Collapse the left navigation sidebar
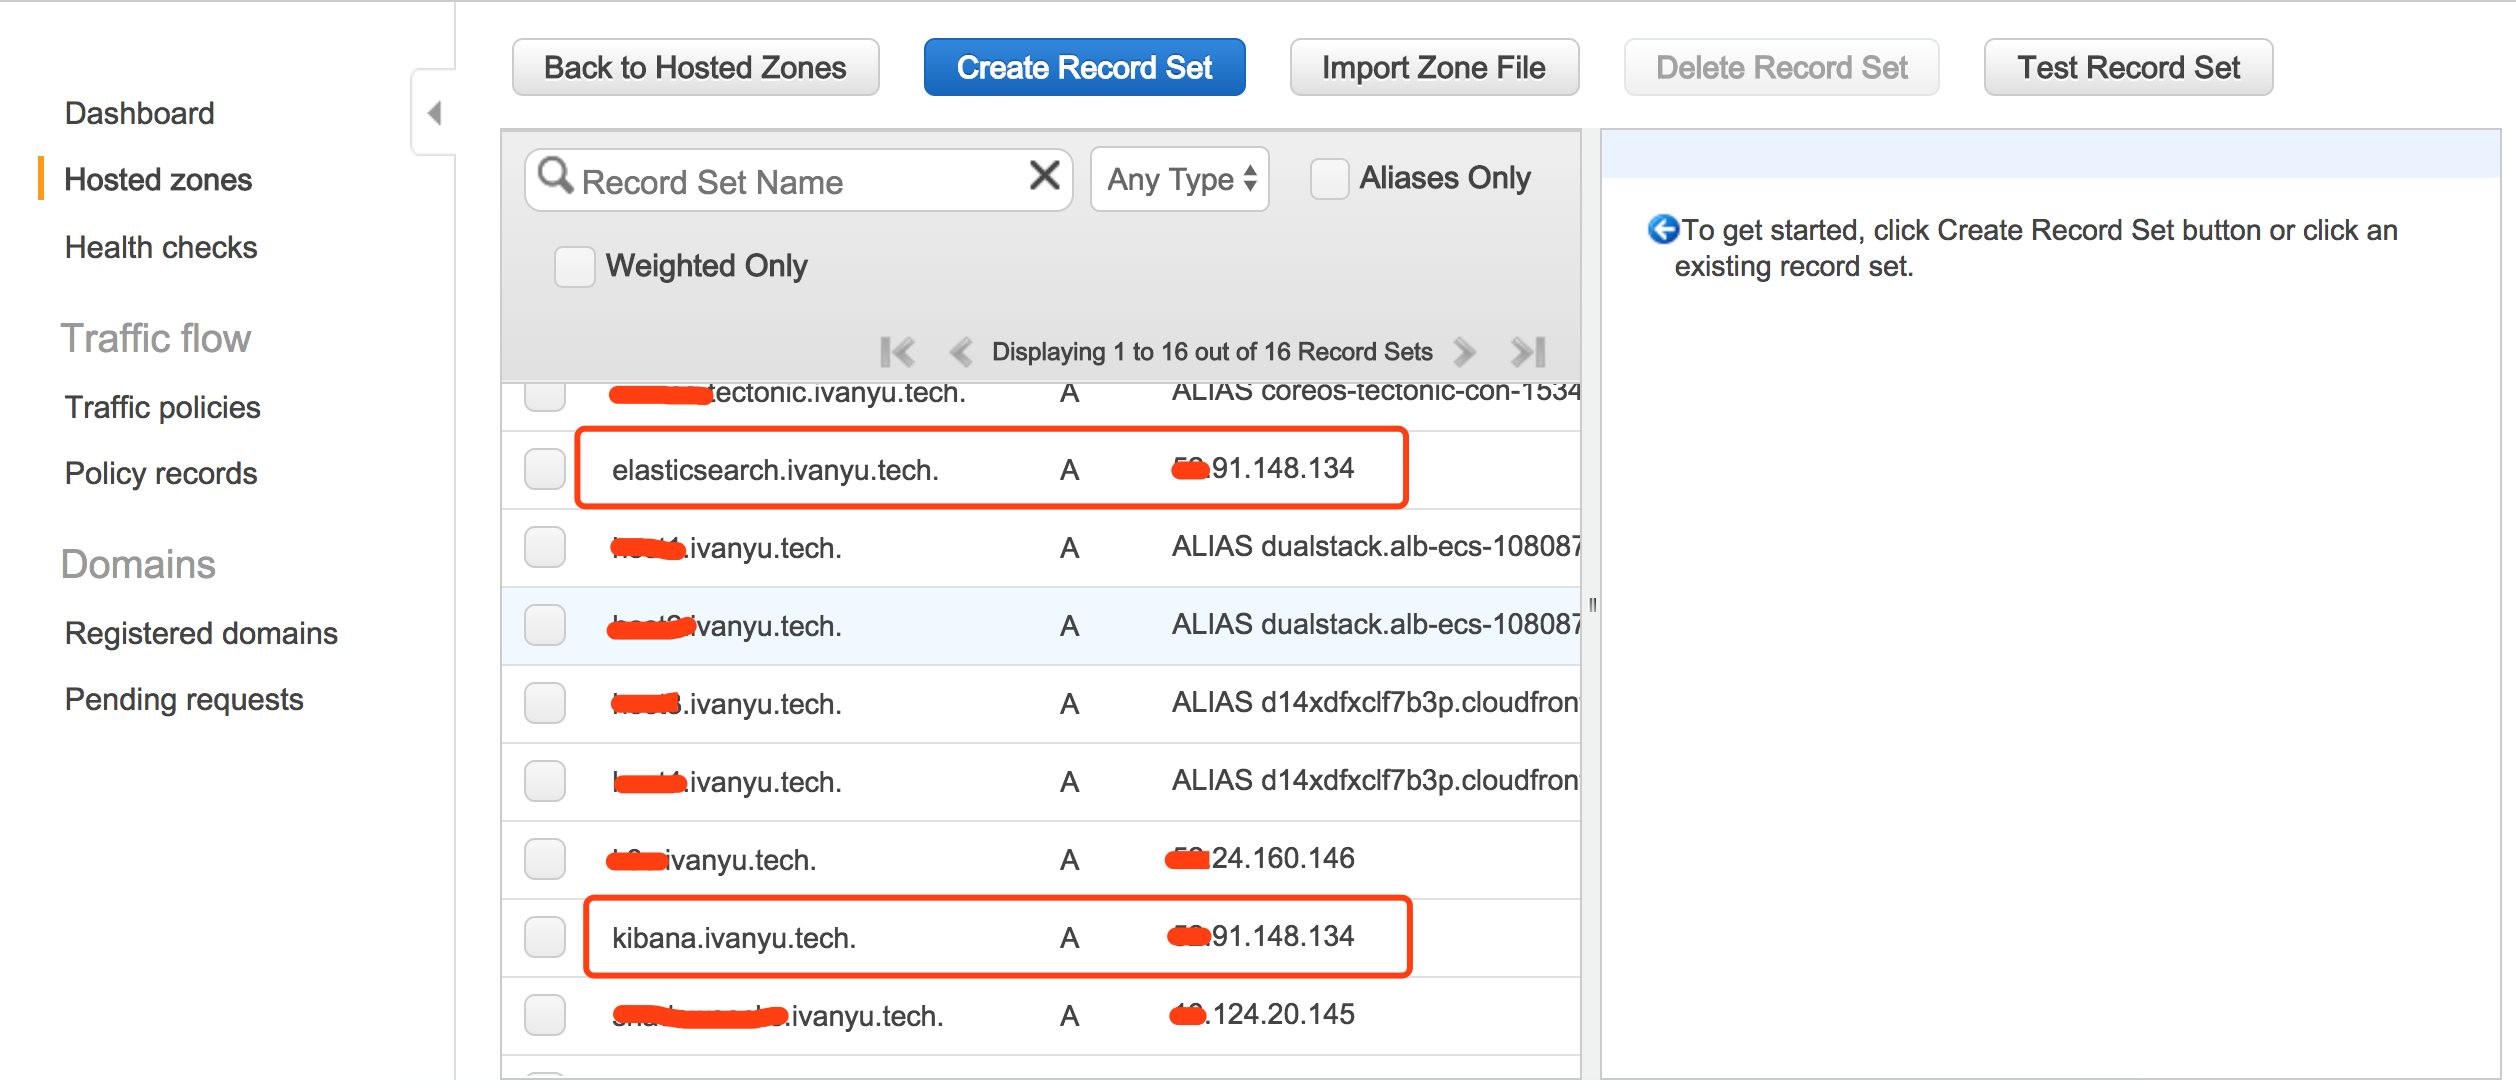Image resolution: width=2516 pixels, height=1088 pixels. [x=434, y=113]
